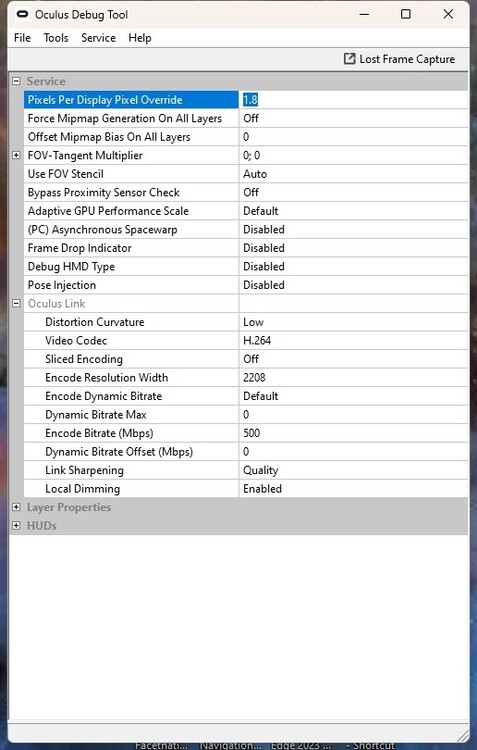Click the Oculus logo icon in title bar
477x750 pixels.
click(22, 14)
